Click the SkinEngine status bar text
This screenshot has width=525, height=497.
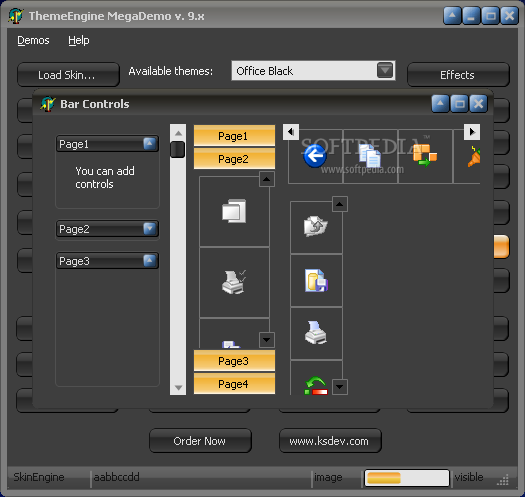pos(39,477)
